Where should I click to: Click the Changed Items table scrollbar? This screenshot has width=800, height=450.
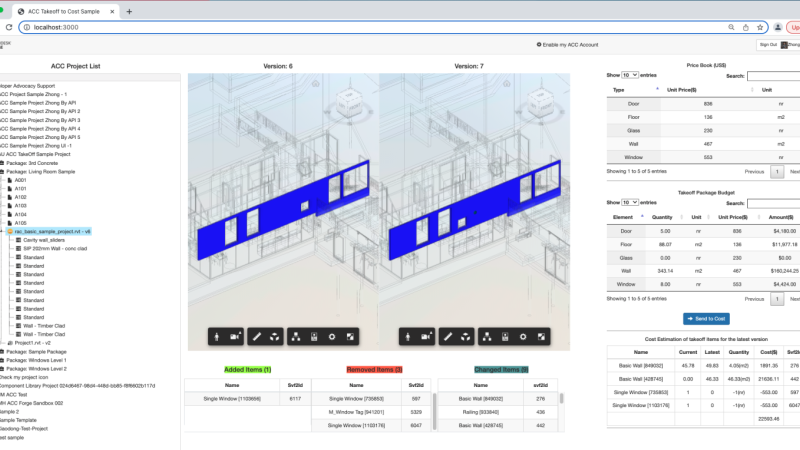561,398
